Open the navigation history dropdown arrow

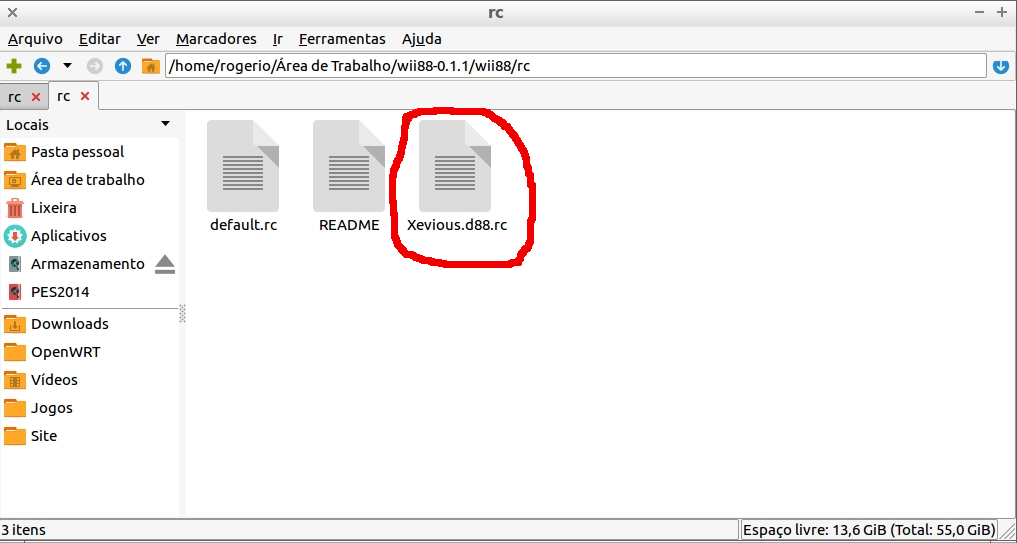click(67, 66)
